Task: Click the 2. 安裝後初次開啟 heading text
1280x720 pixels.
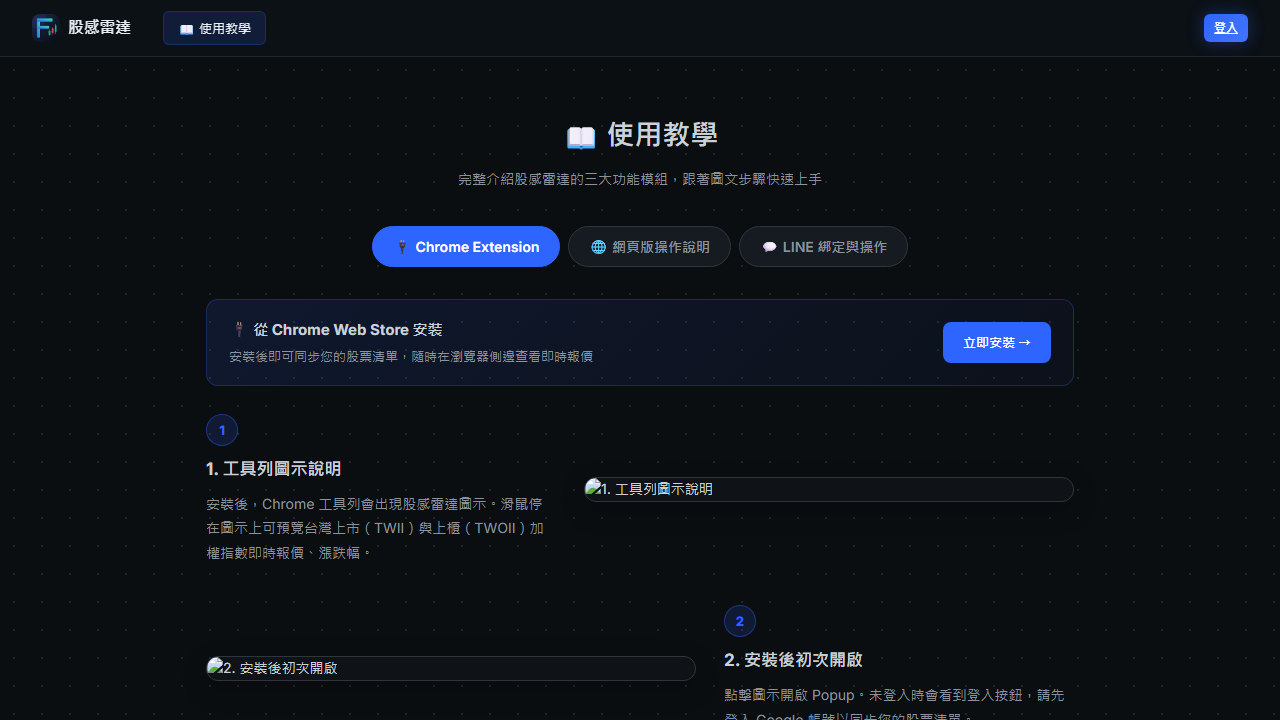Action: (x=793, y=660)
